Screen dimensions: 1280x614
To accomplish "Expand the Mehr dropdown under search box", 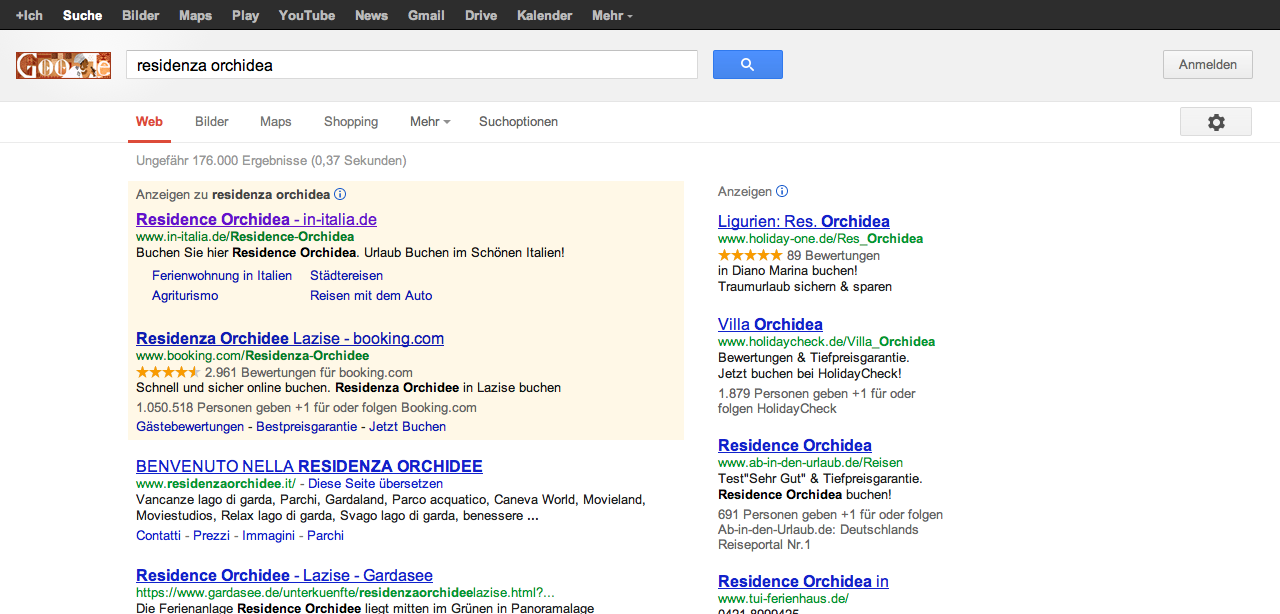I will tap(430, 122).
